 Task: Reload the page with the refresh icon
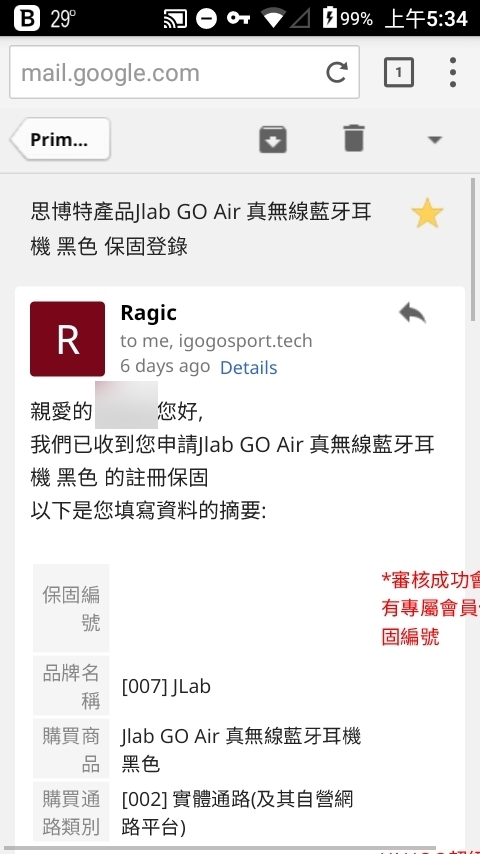click(337, 72)
